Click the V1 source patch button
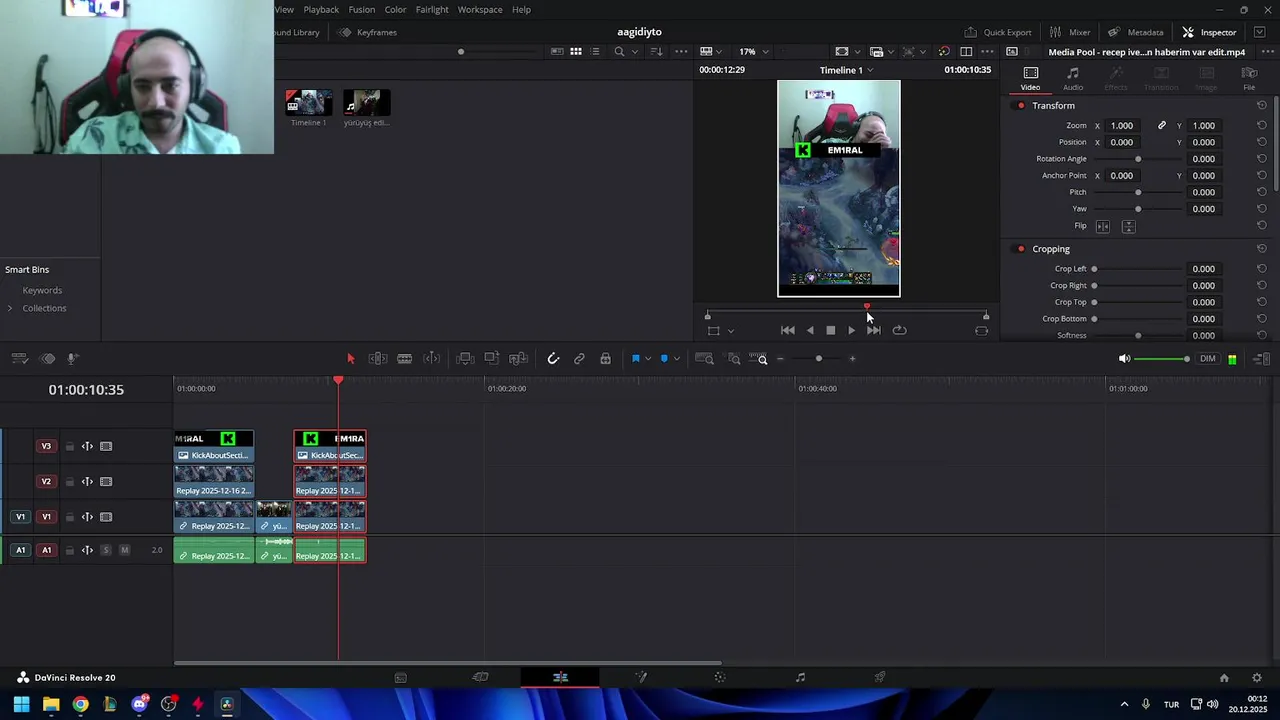This screenshot has width=1280, height=720. [20, 517]
